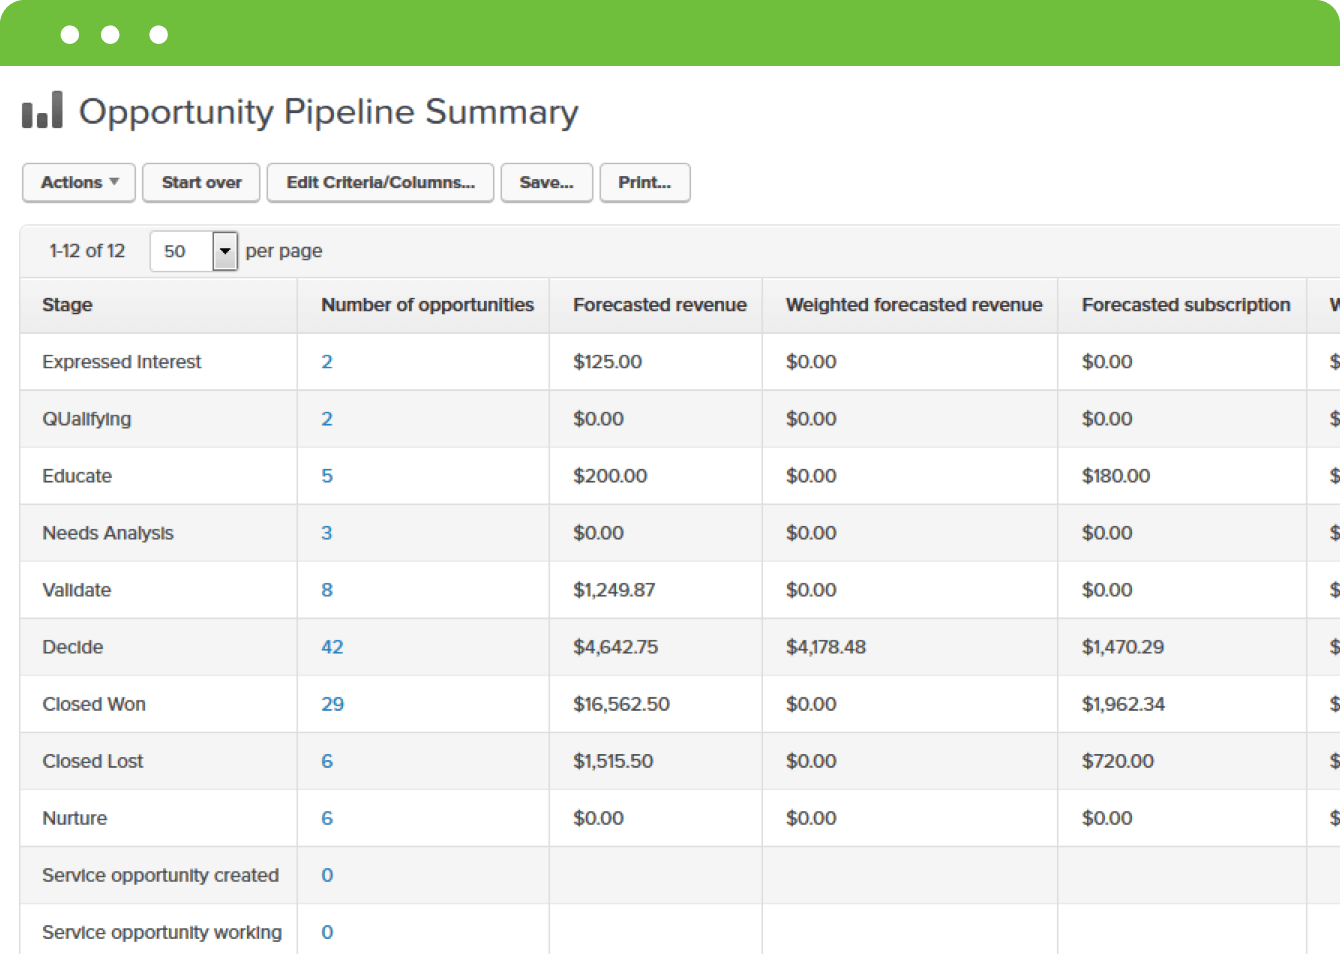Click the 50 per page field

coord(180,251)
